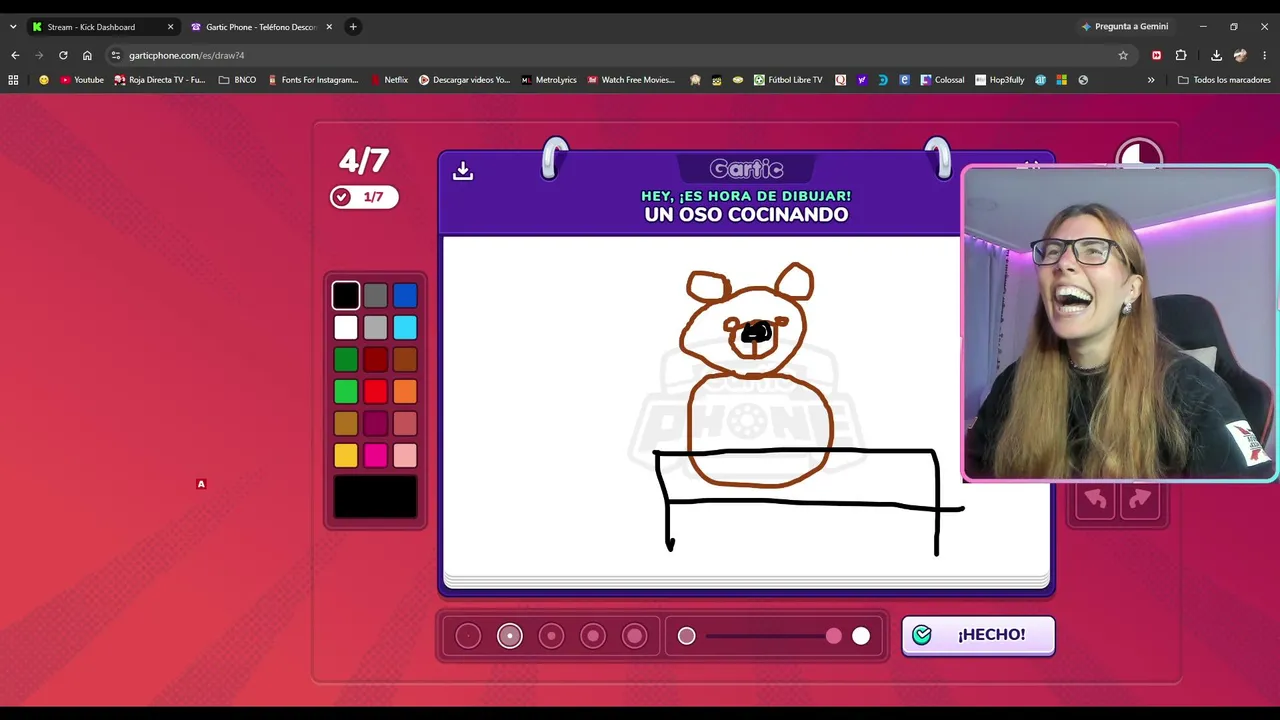This screenshot has width=1280, height=720.
Task: Select the smallest brush size
Action: 468,636
